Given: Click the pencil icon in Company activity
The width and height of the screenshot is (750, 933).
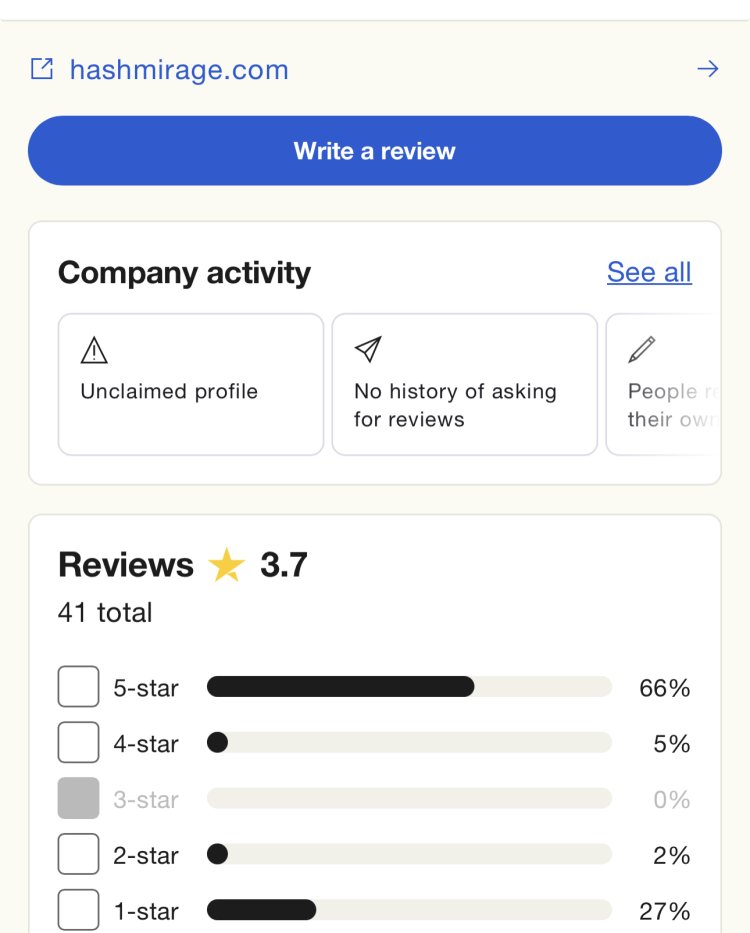Looking at the screenshot, I should 641,349.
